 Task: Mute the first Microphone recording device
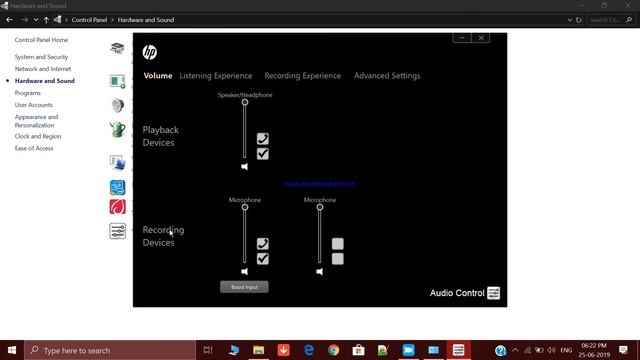tap(244, 271)
